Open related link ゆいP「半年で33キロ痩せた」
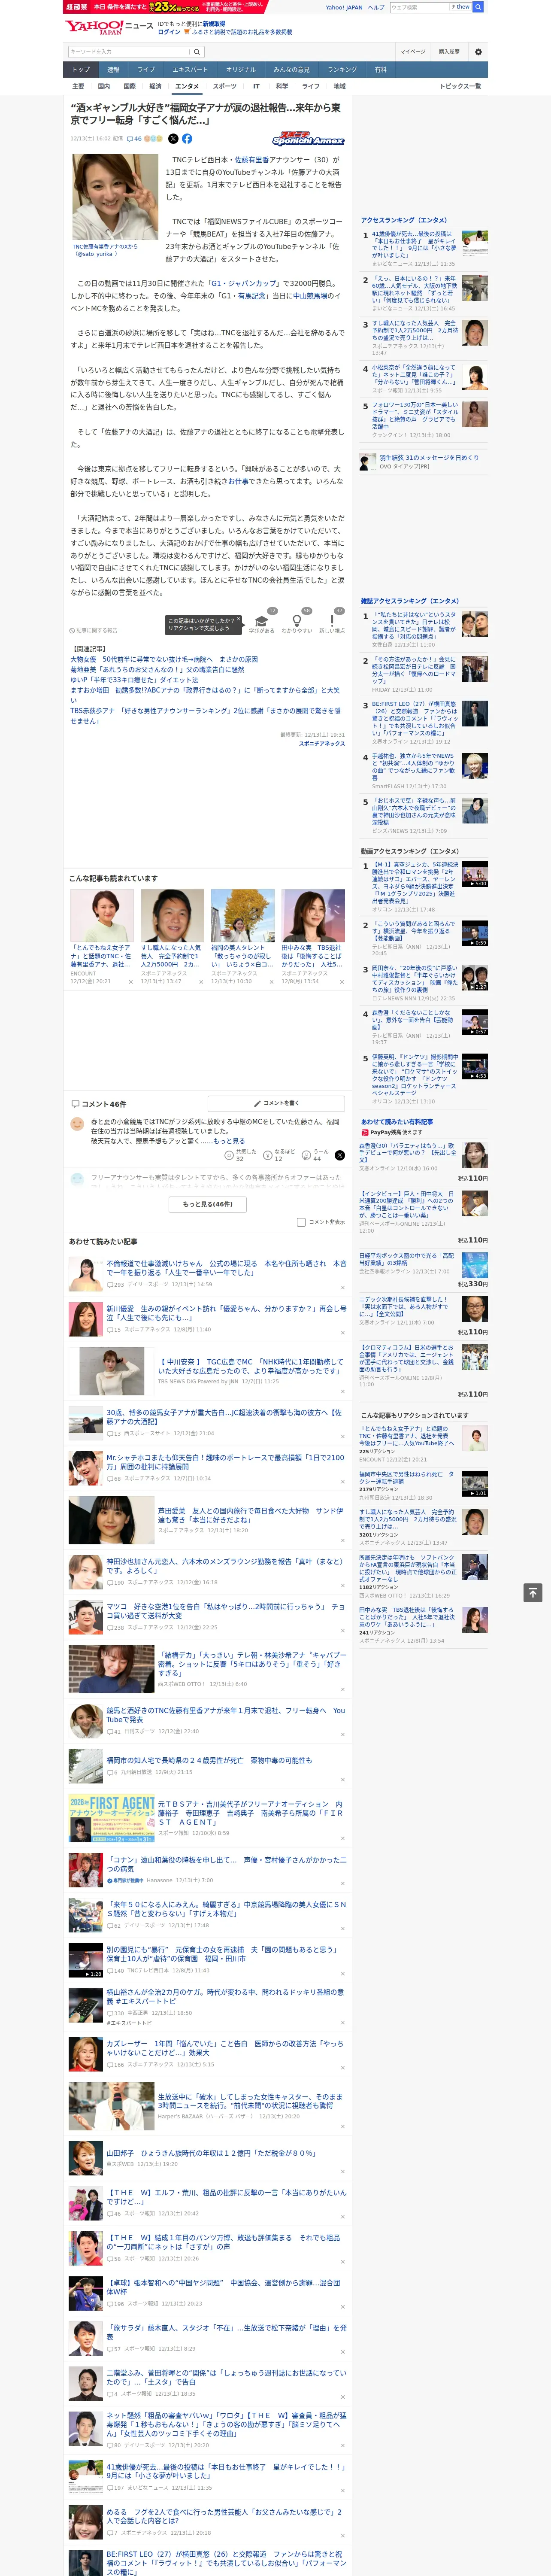Screen dimensions: 551x2576 click(x=134, y=680)
